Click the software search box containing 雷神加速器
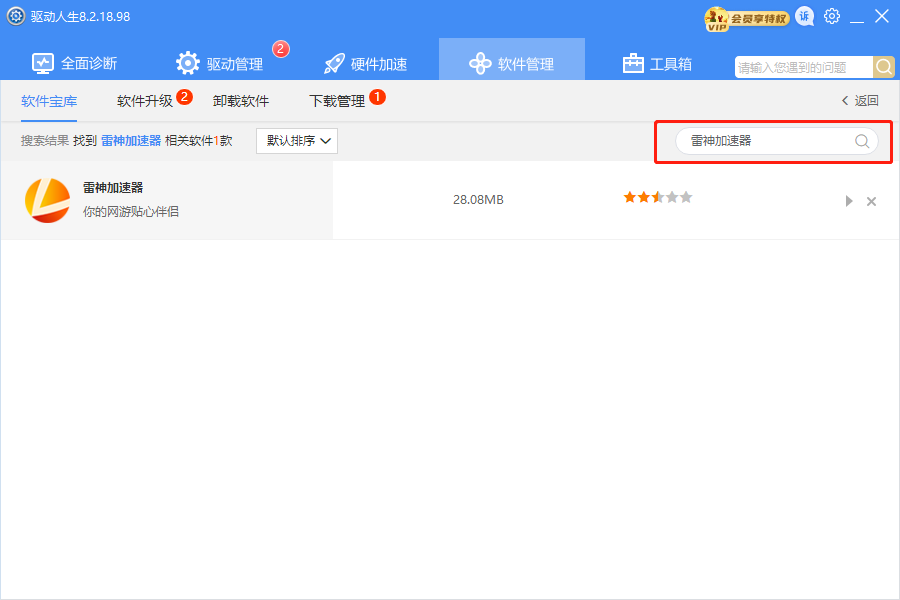 click(777, 141)
